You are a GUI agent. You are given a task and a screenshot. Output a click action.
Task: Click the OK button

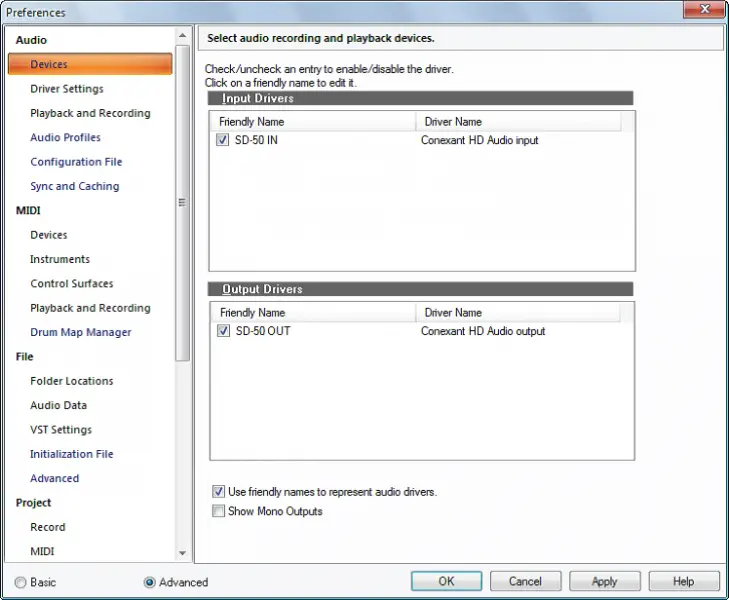(446, 581)
